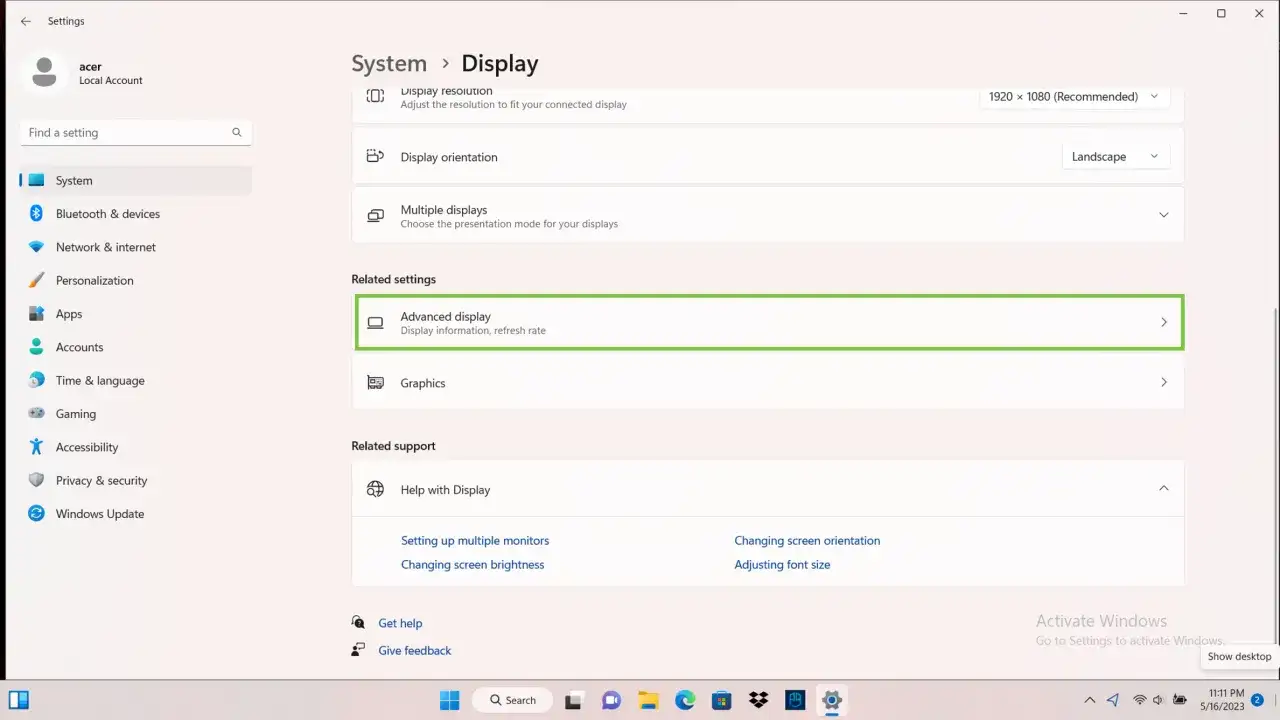Viewport: 1280px width, 720px height.
Task: Show hidden system tray icons
Action: (1089, 700)
